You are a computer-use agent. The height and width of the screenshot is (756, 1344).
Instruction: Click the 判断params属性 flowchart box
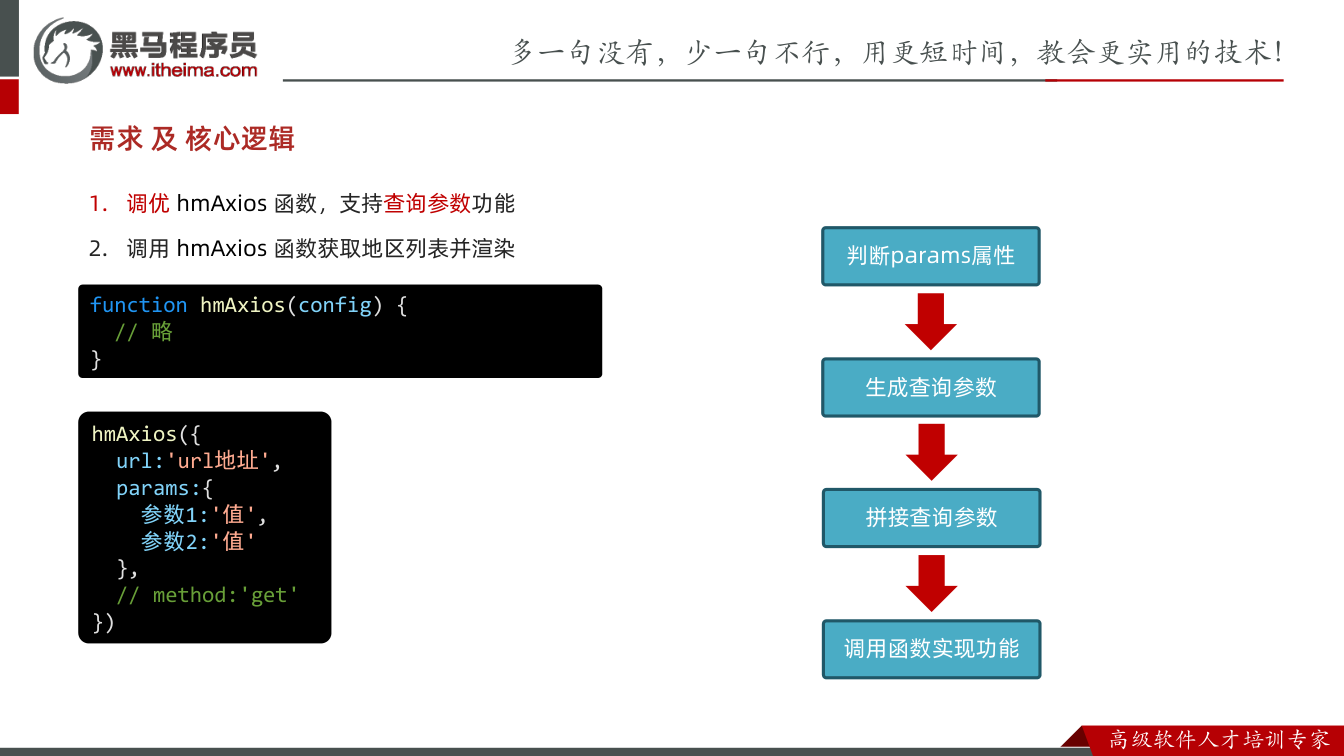(x=931, y=256)
